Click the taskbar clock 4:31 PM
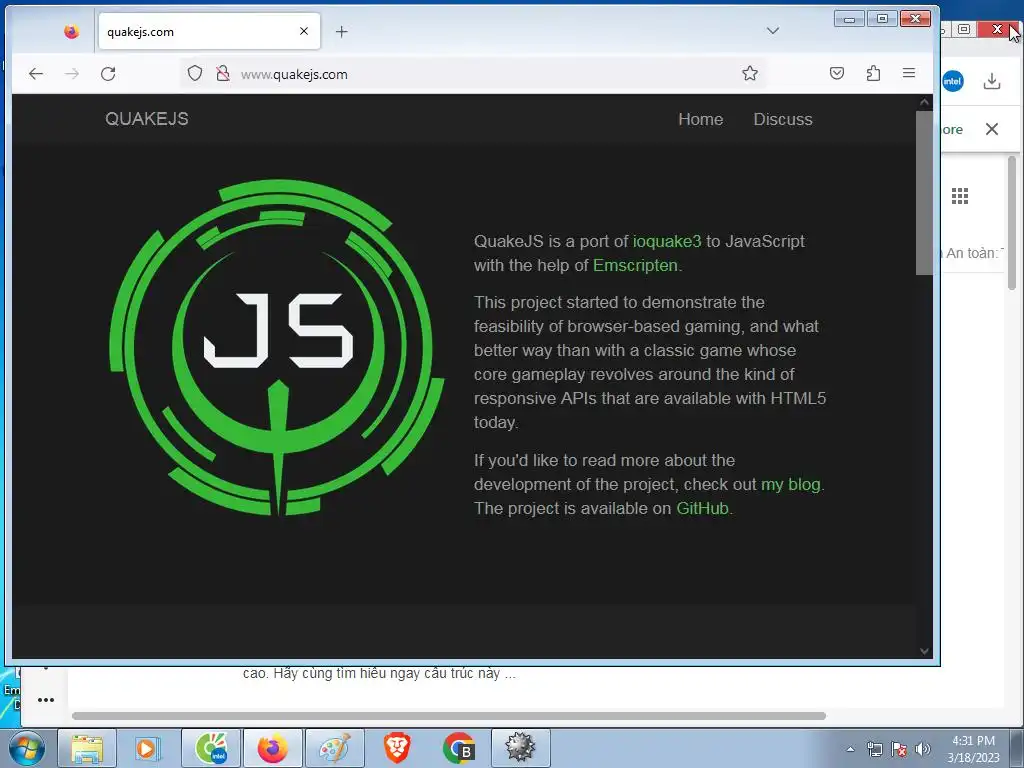Image resolution: width=1024 pixels, height=768 pixels. (973, 749)
